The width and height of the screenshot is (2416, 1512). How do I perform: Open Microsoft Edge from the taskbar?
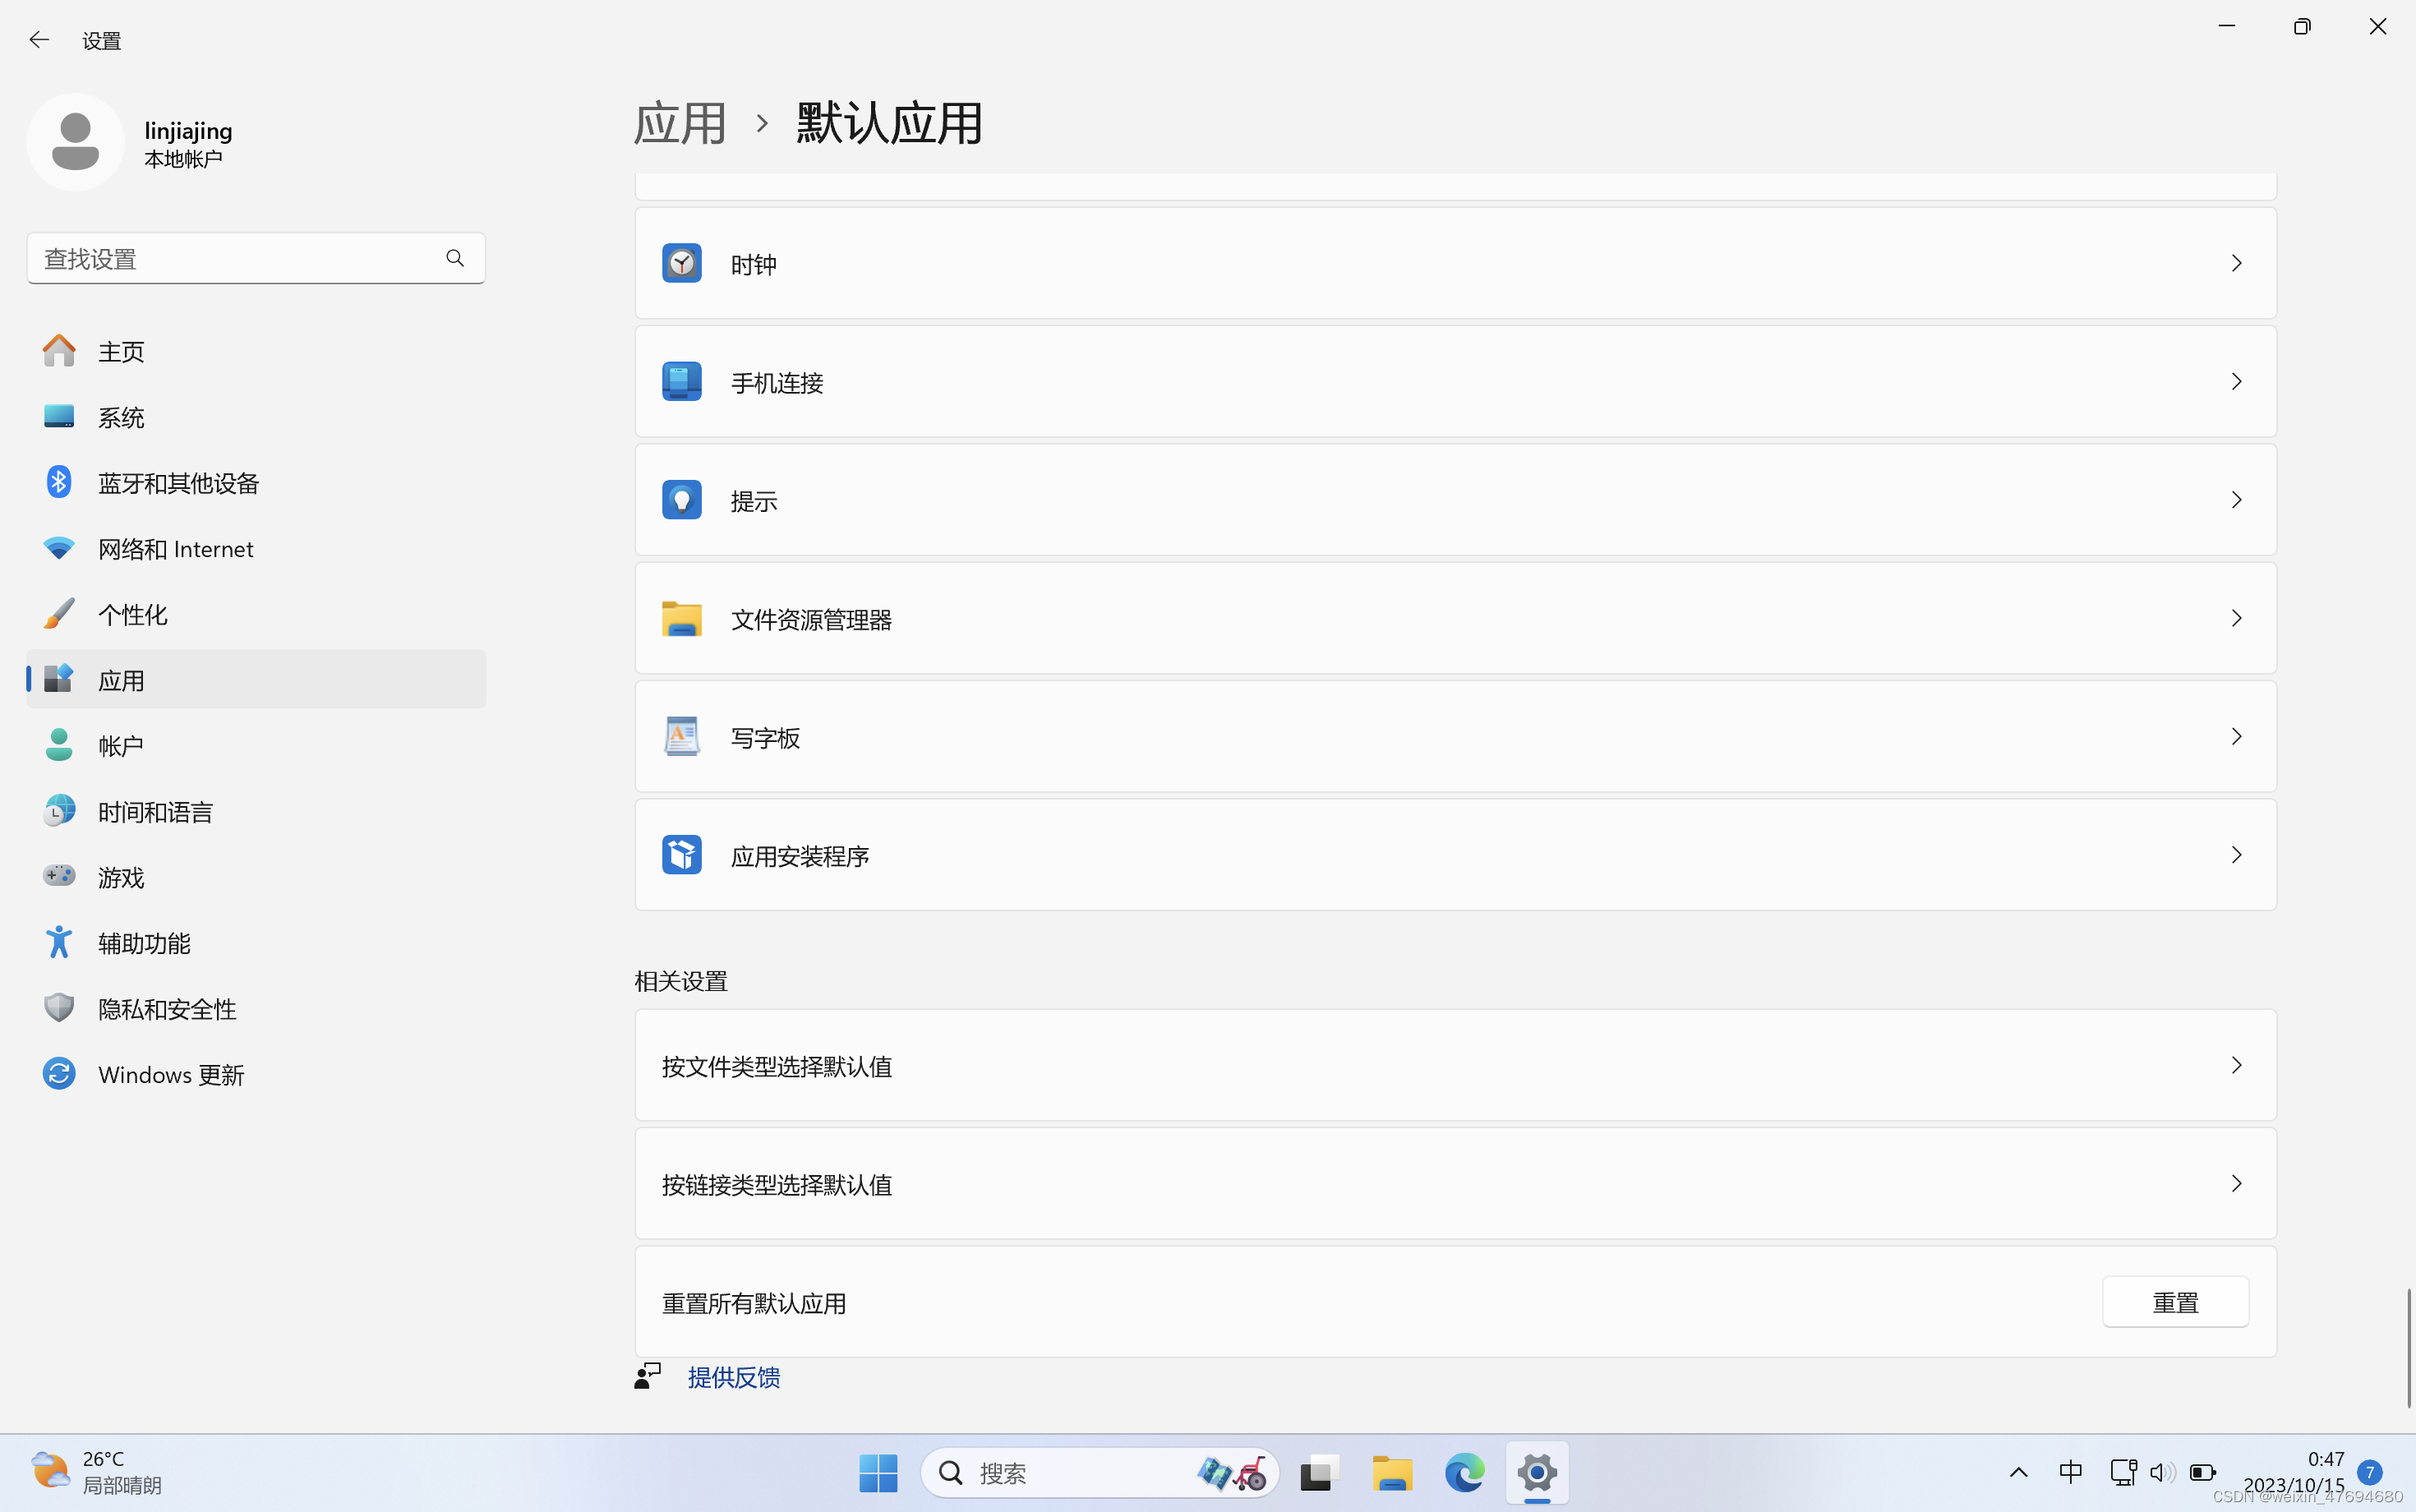(x=1464, y=1472)
